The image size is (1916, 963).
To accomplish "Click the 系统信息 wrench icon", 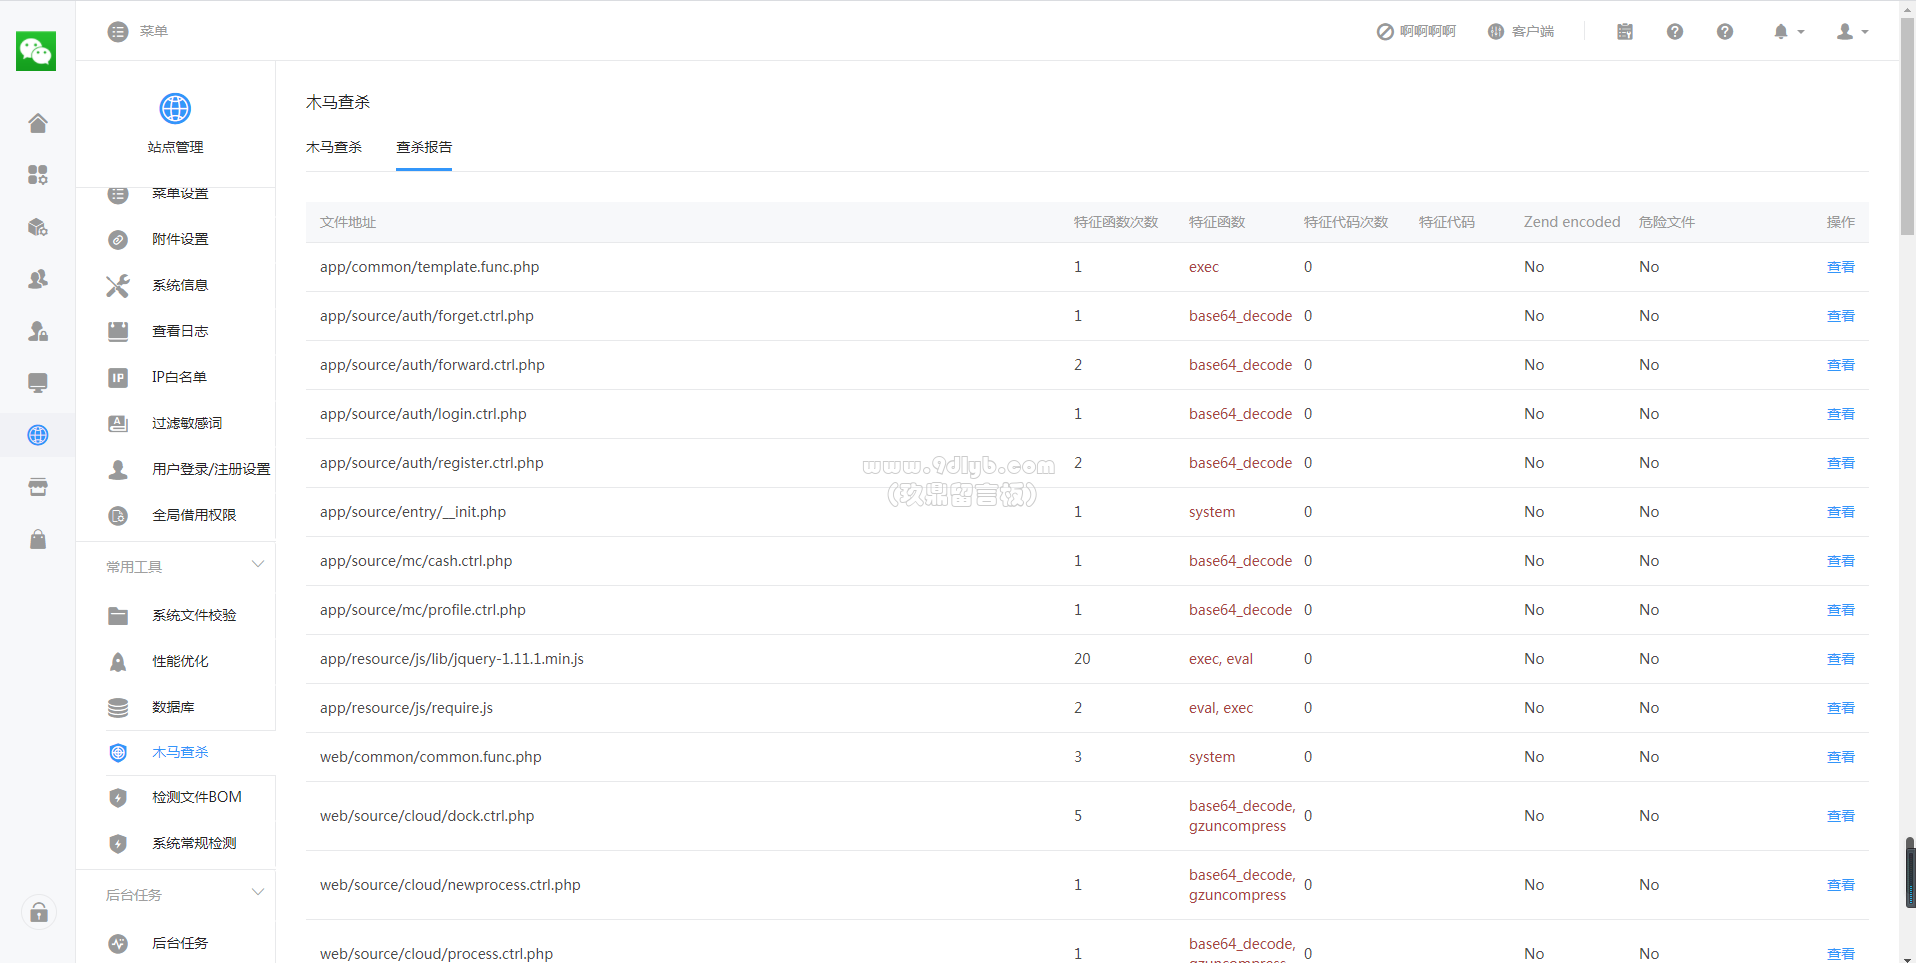I will [x=118, y=286].
